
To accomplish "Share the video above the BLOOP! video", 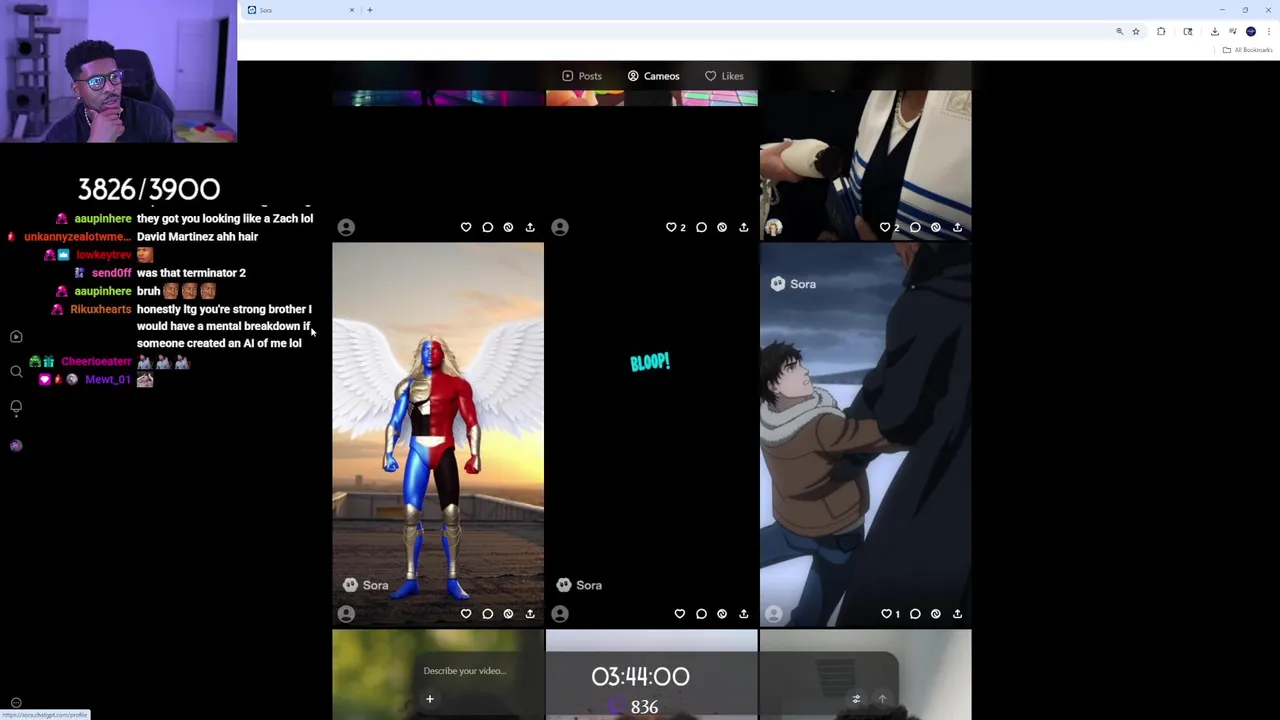I will click(744, 228).
